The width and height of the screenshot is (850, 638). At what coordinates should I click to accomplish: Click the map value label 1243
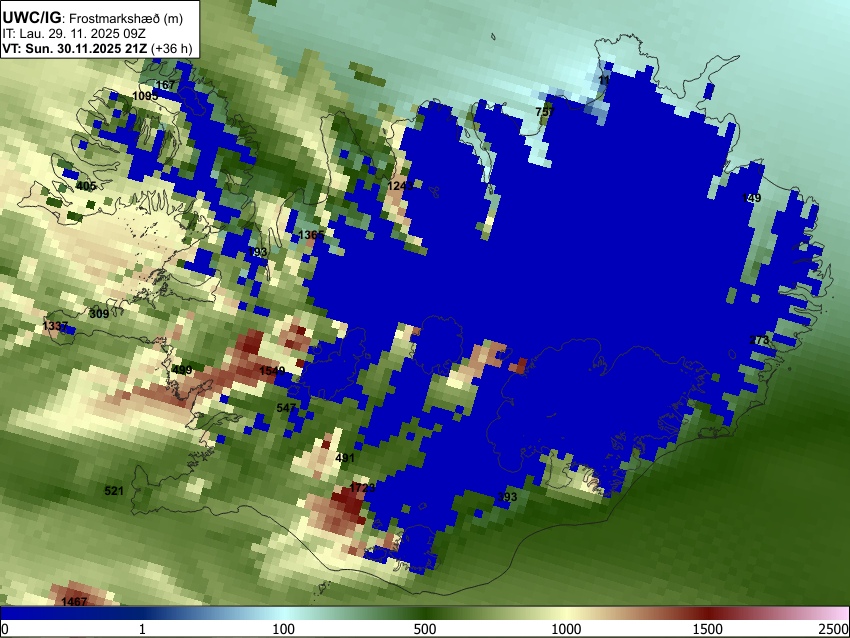401,186
